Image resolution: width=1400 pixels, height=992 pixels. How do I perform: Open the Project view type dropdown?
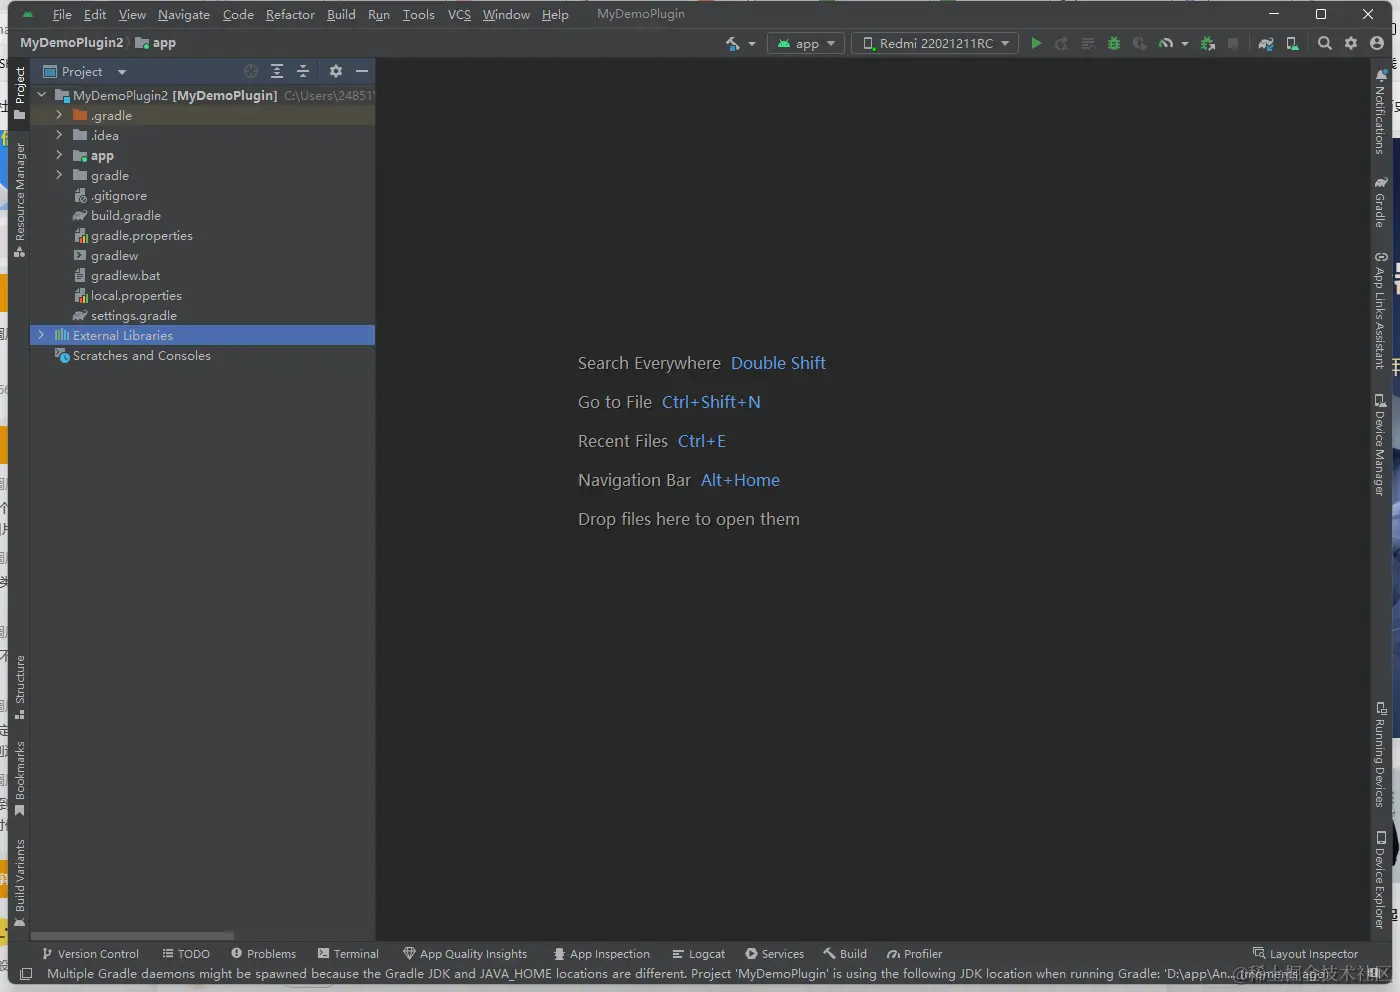pyautogui.click(x=85, y=71)
